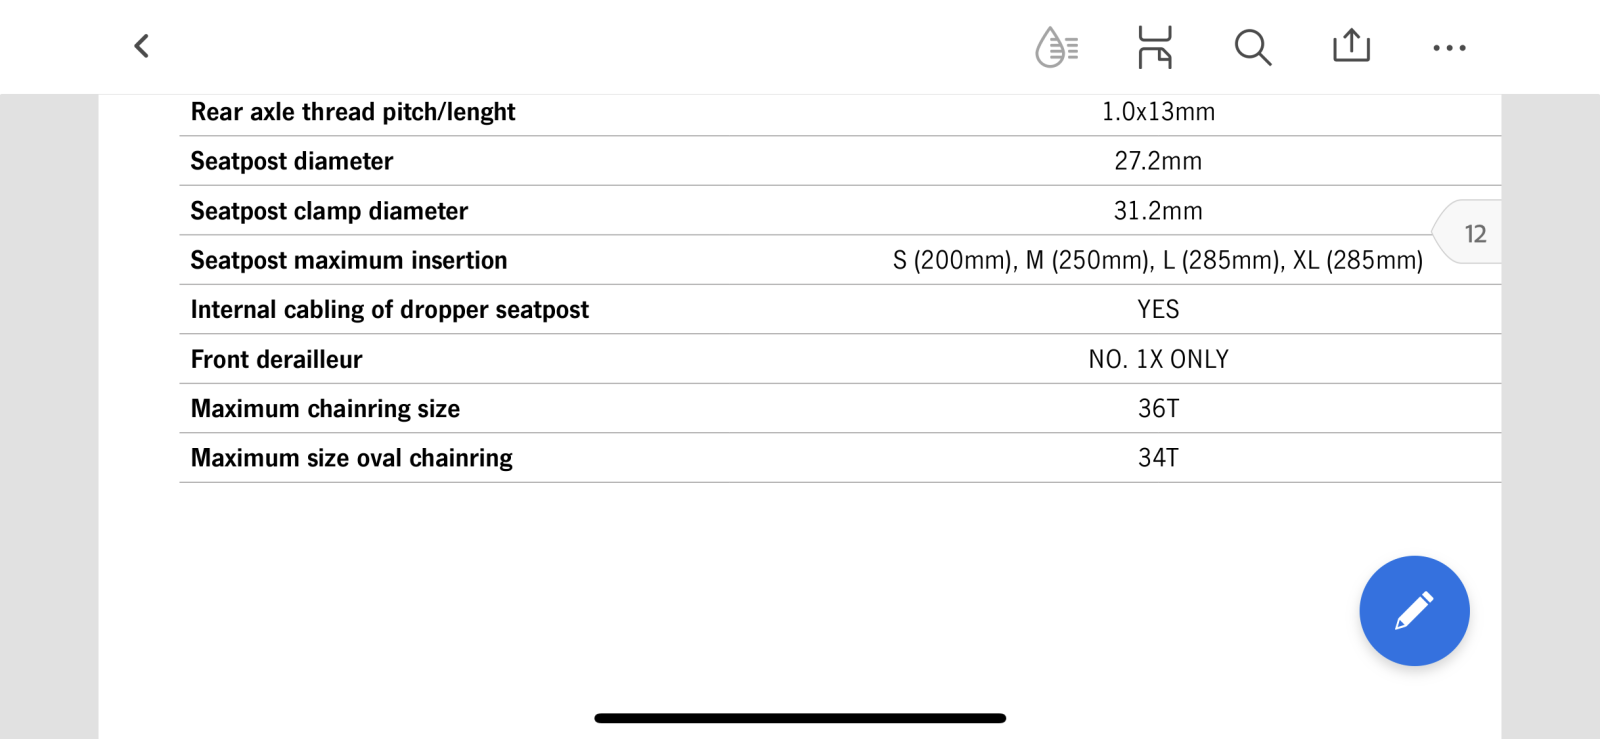The height and width of the screenshot is (739, 1600).
Task: Select the "Seatpost diameter" row label
Action: pos(292,161)
